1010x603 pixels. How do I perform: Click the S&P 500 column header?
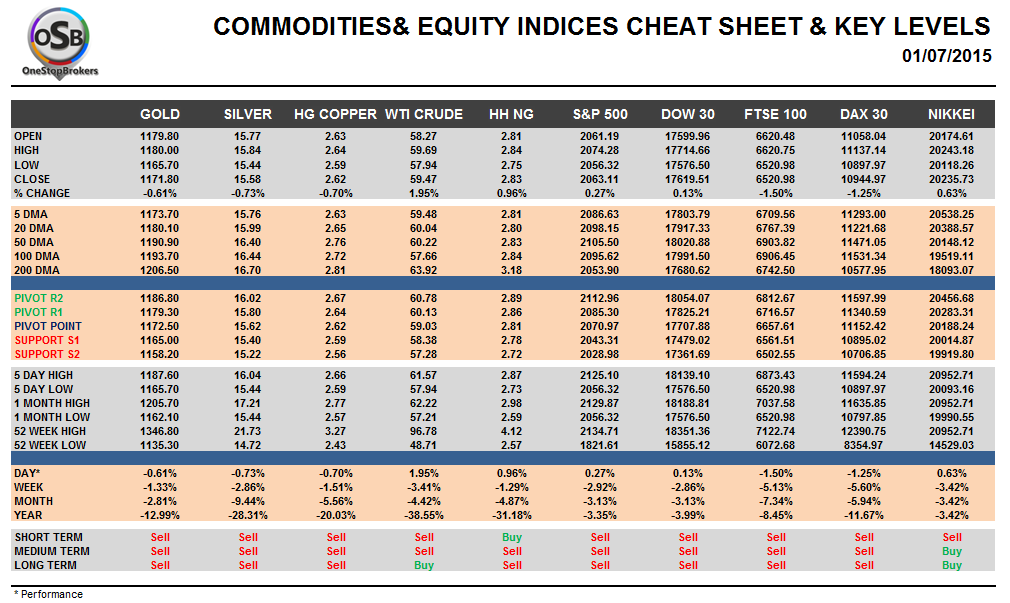600,114
